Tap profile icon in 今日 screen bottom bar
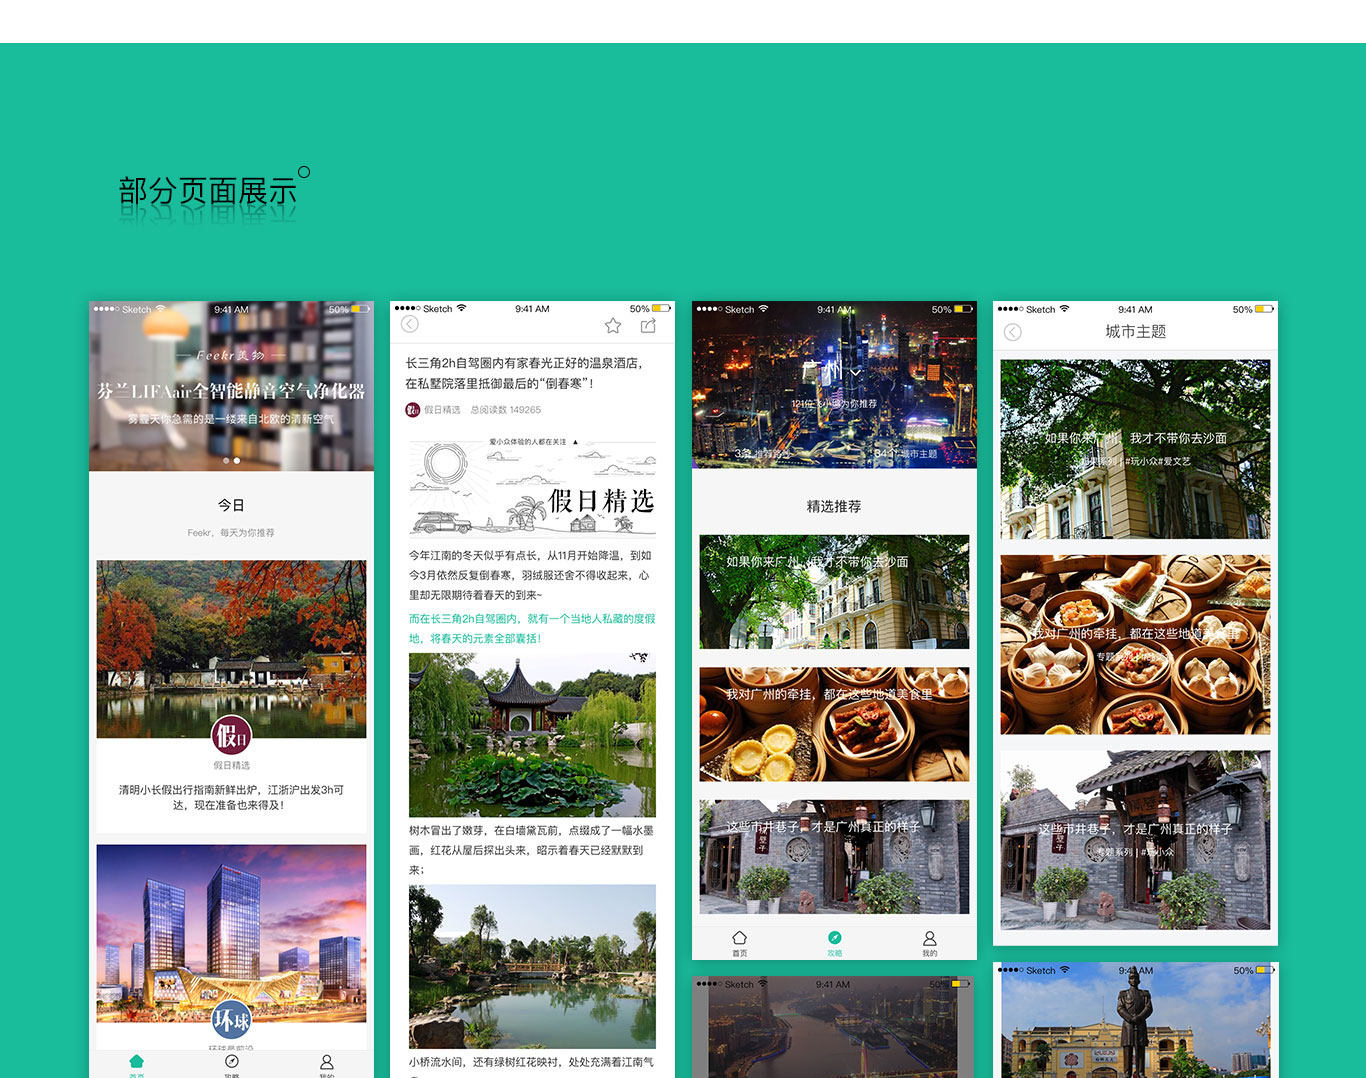The height and width of the screenshot is (1078, 1366). (327, 1062)
